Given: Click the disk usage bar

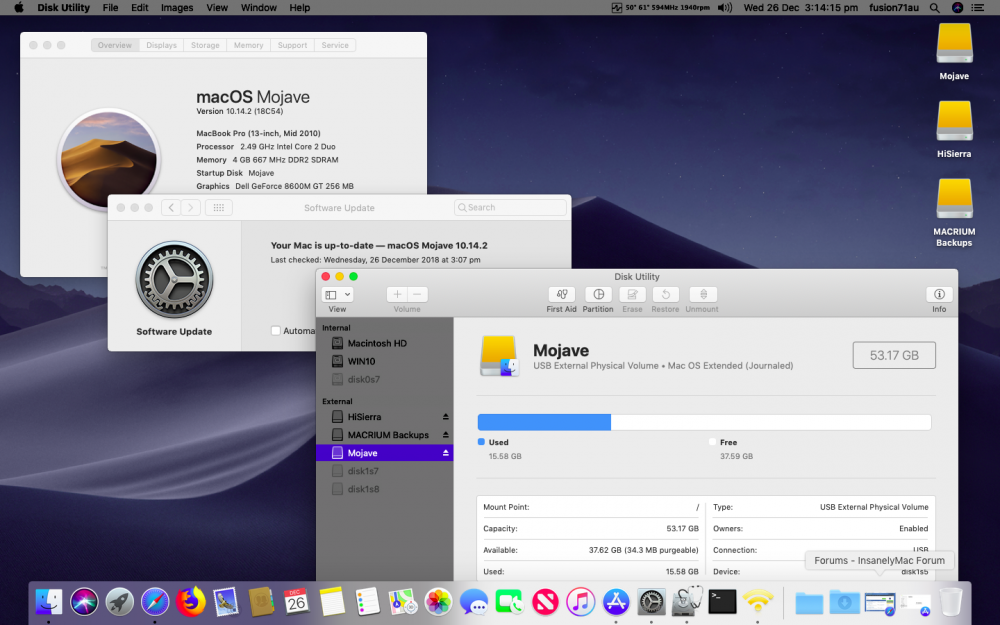Looking at the screenshot, I should [704, 422].
